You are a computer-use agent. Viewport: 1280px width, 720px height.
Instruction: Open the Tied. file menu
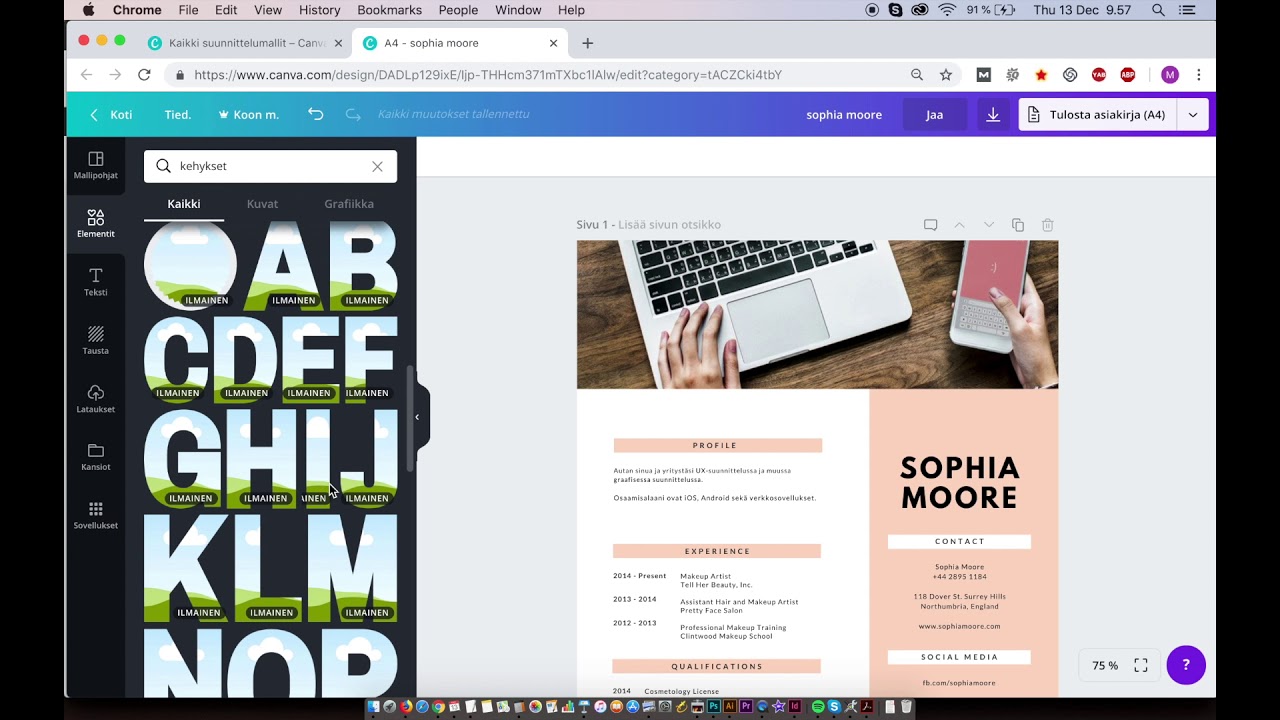pyautogui.click(x=178, y=114)
